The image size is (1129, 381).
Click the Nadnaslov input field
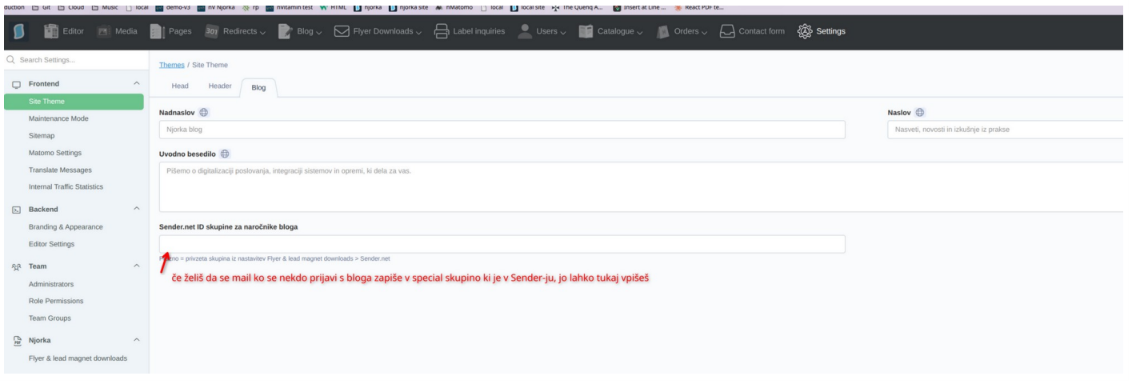point(502,130)
